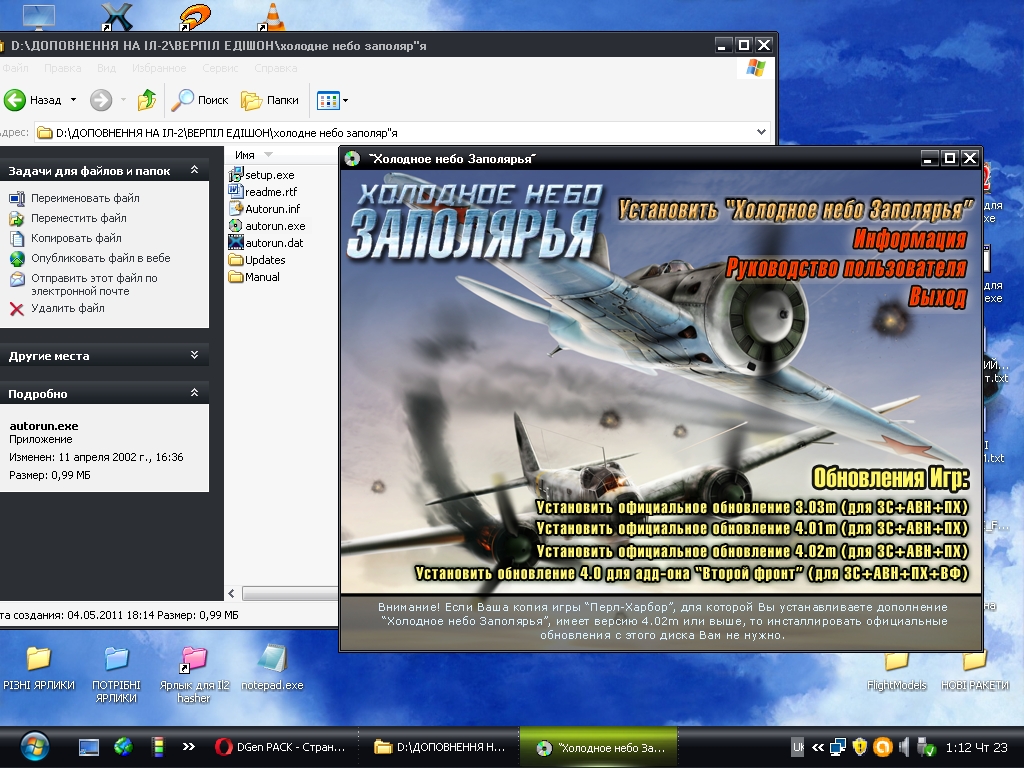1024x768 pixels.
Task: Install official update 4.02m
Action: point(752,551)
